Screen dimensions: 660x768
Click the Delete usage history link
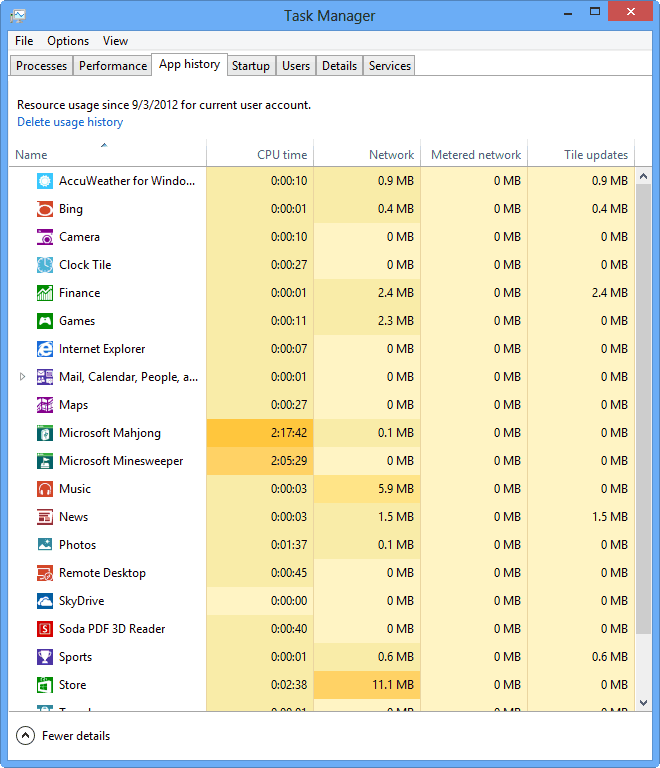click(x=70, y=122)
